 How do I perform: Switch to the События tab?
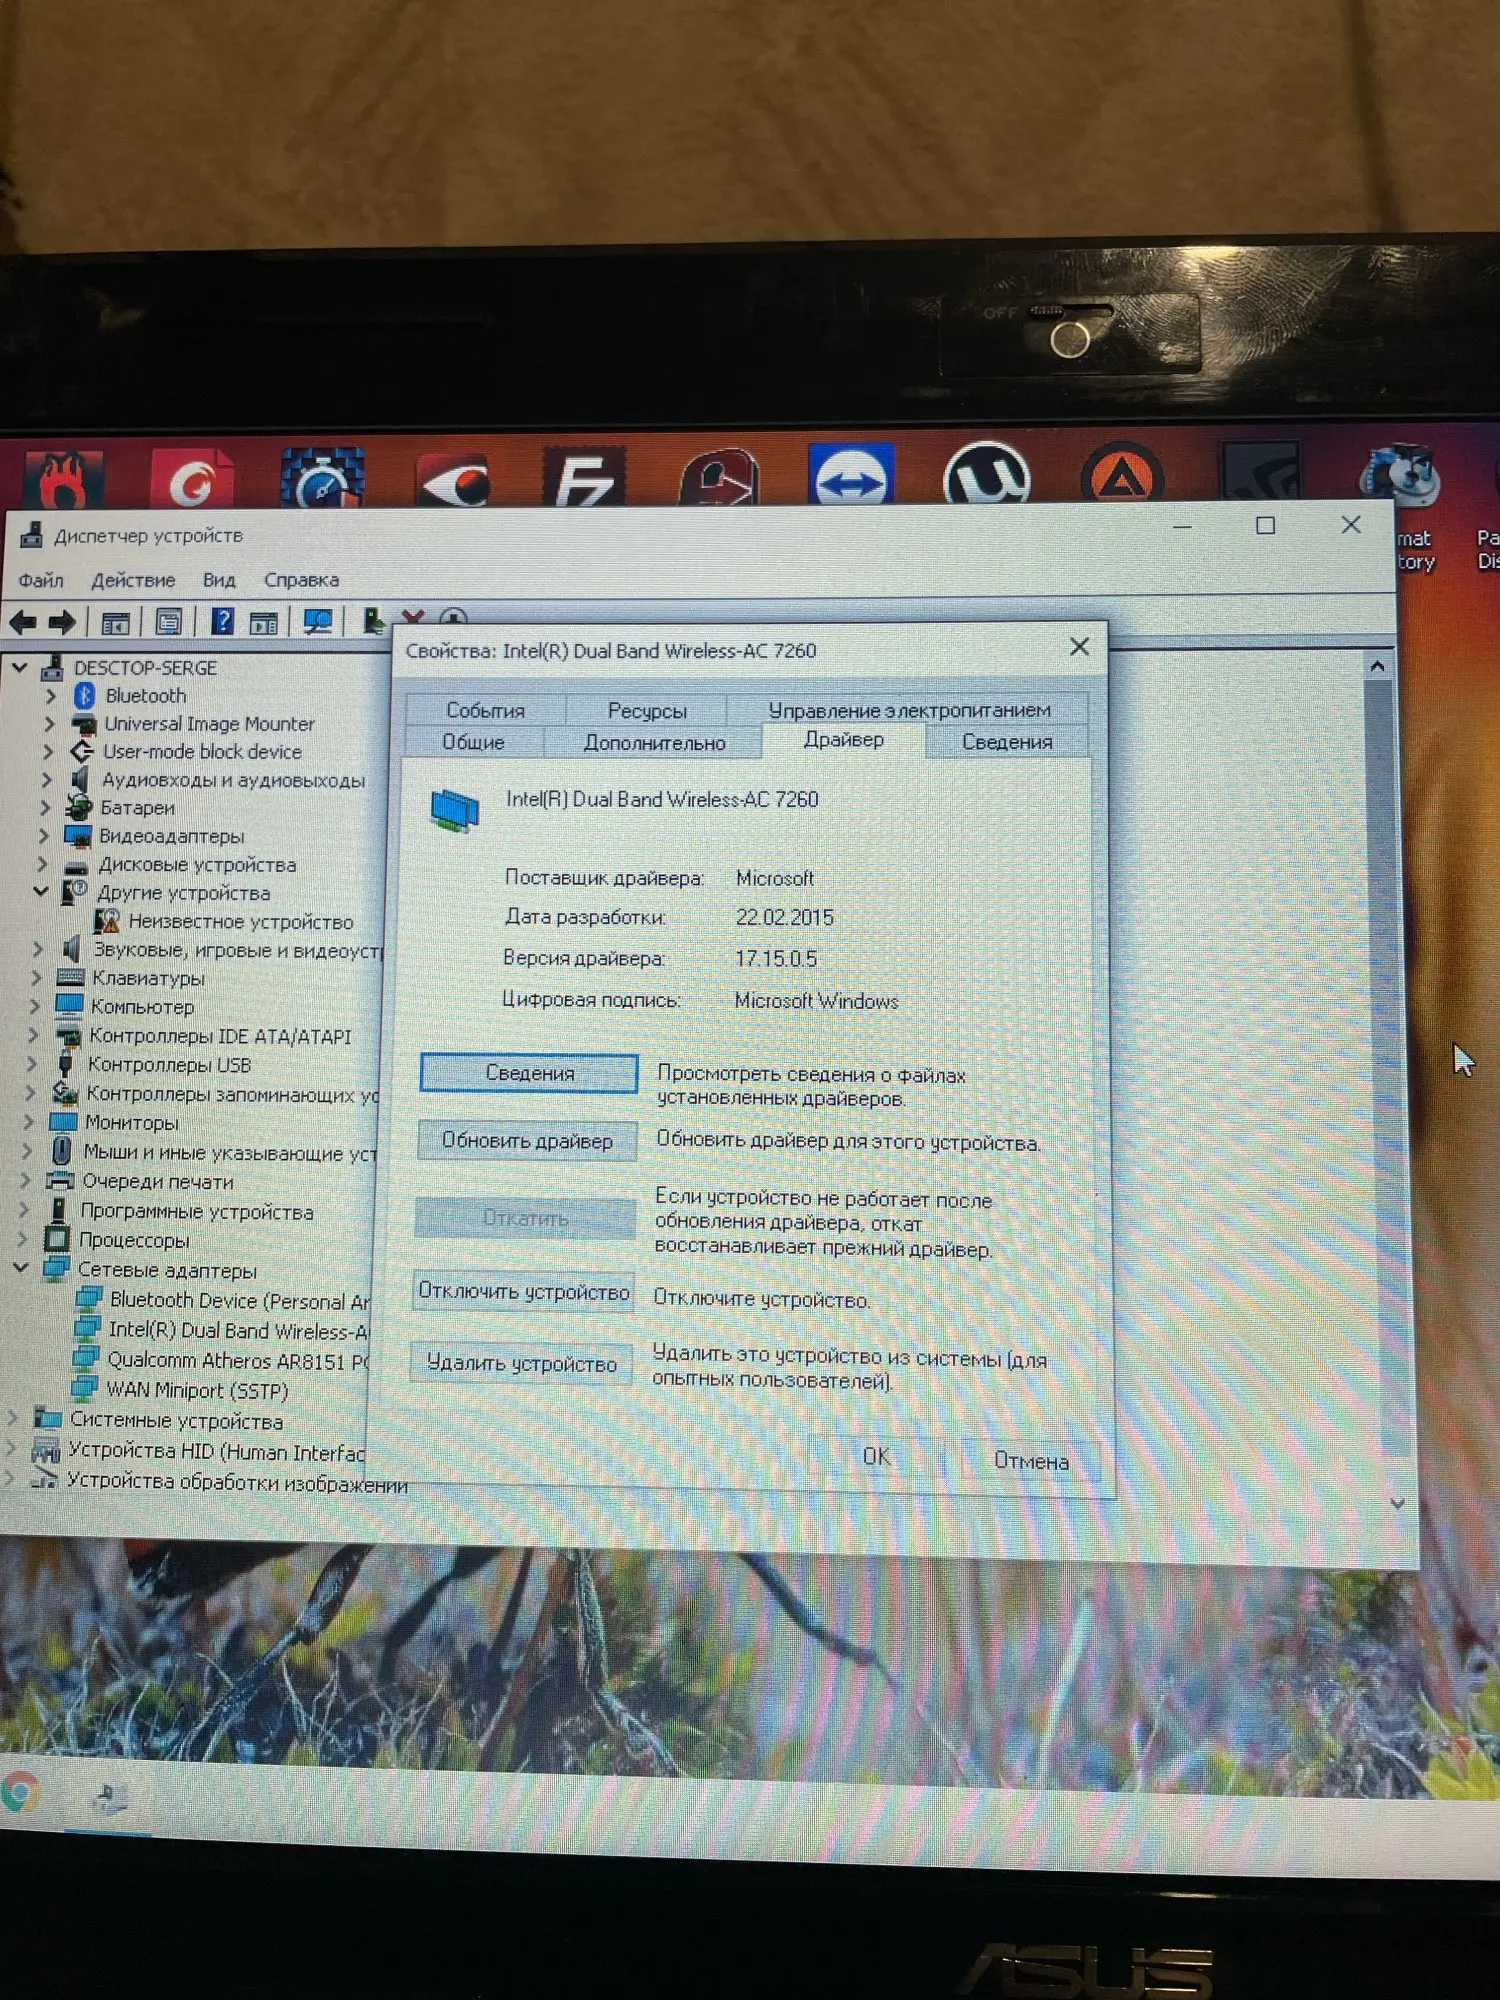(485, 710)
